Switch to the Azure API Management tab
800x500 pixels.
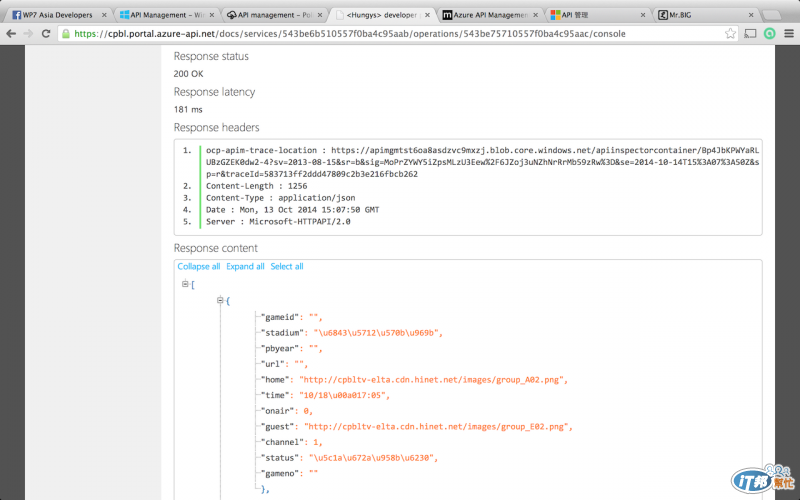coord(490,15)
